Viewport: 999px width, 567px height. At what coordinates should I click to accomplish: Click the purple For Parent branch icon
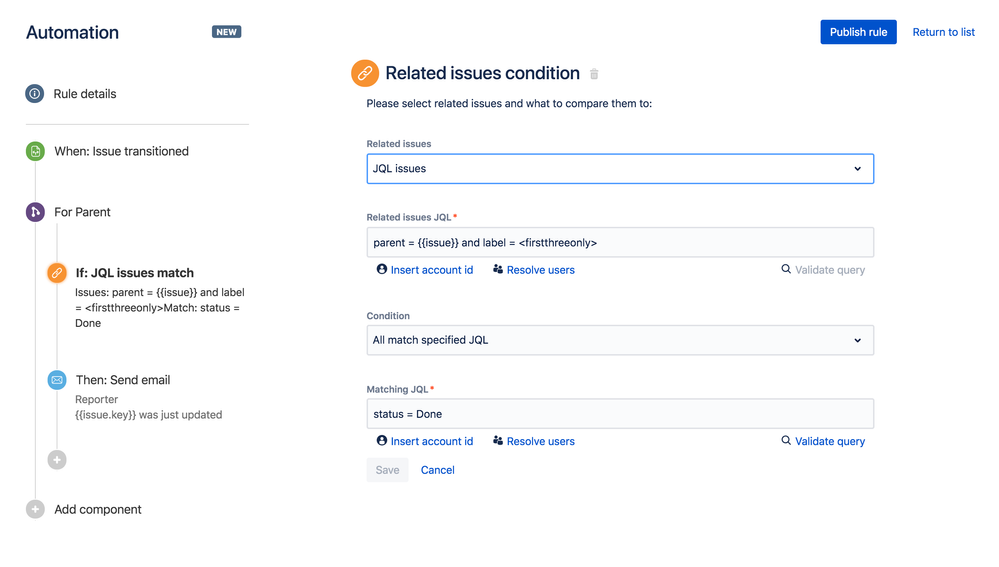(x=35, y=212)
